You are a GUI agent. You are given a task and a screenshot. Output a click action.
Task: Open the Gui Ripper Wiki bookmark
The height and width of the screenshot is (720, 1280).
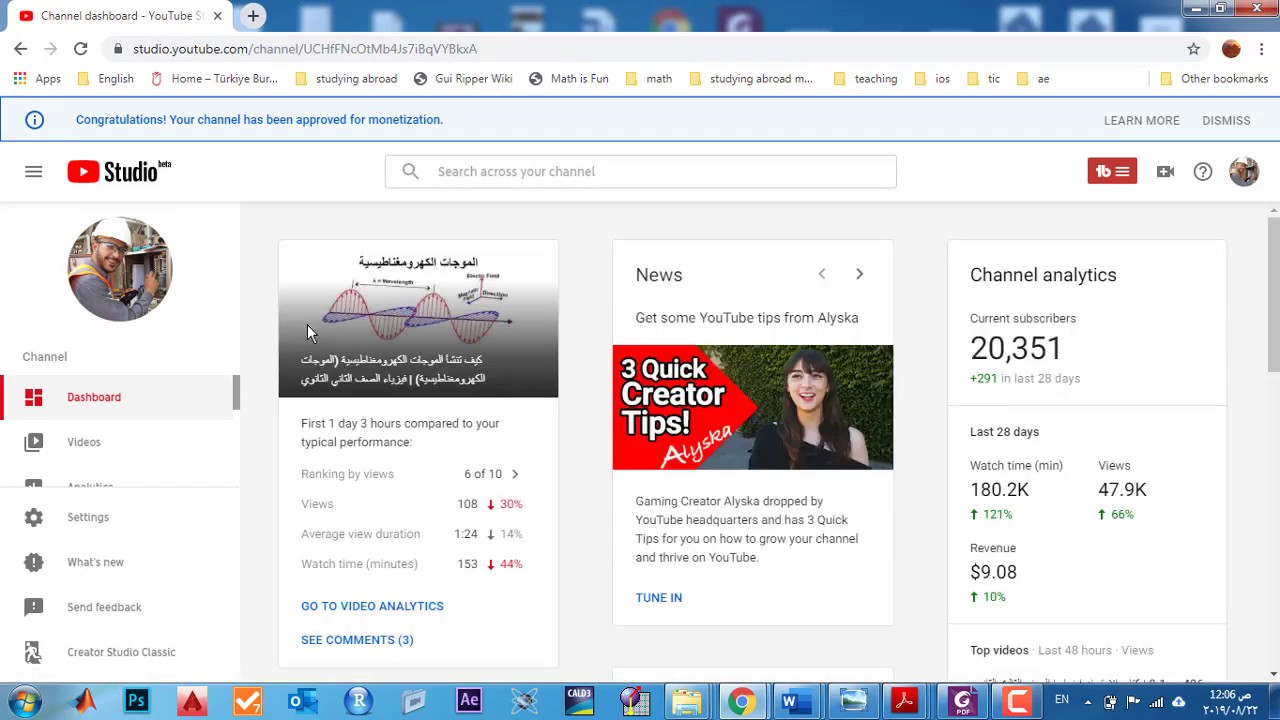pos(463,79)
